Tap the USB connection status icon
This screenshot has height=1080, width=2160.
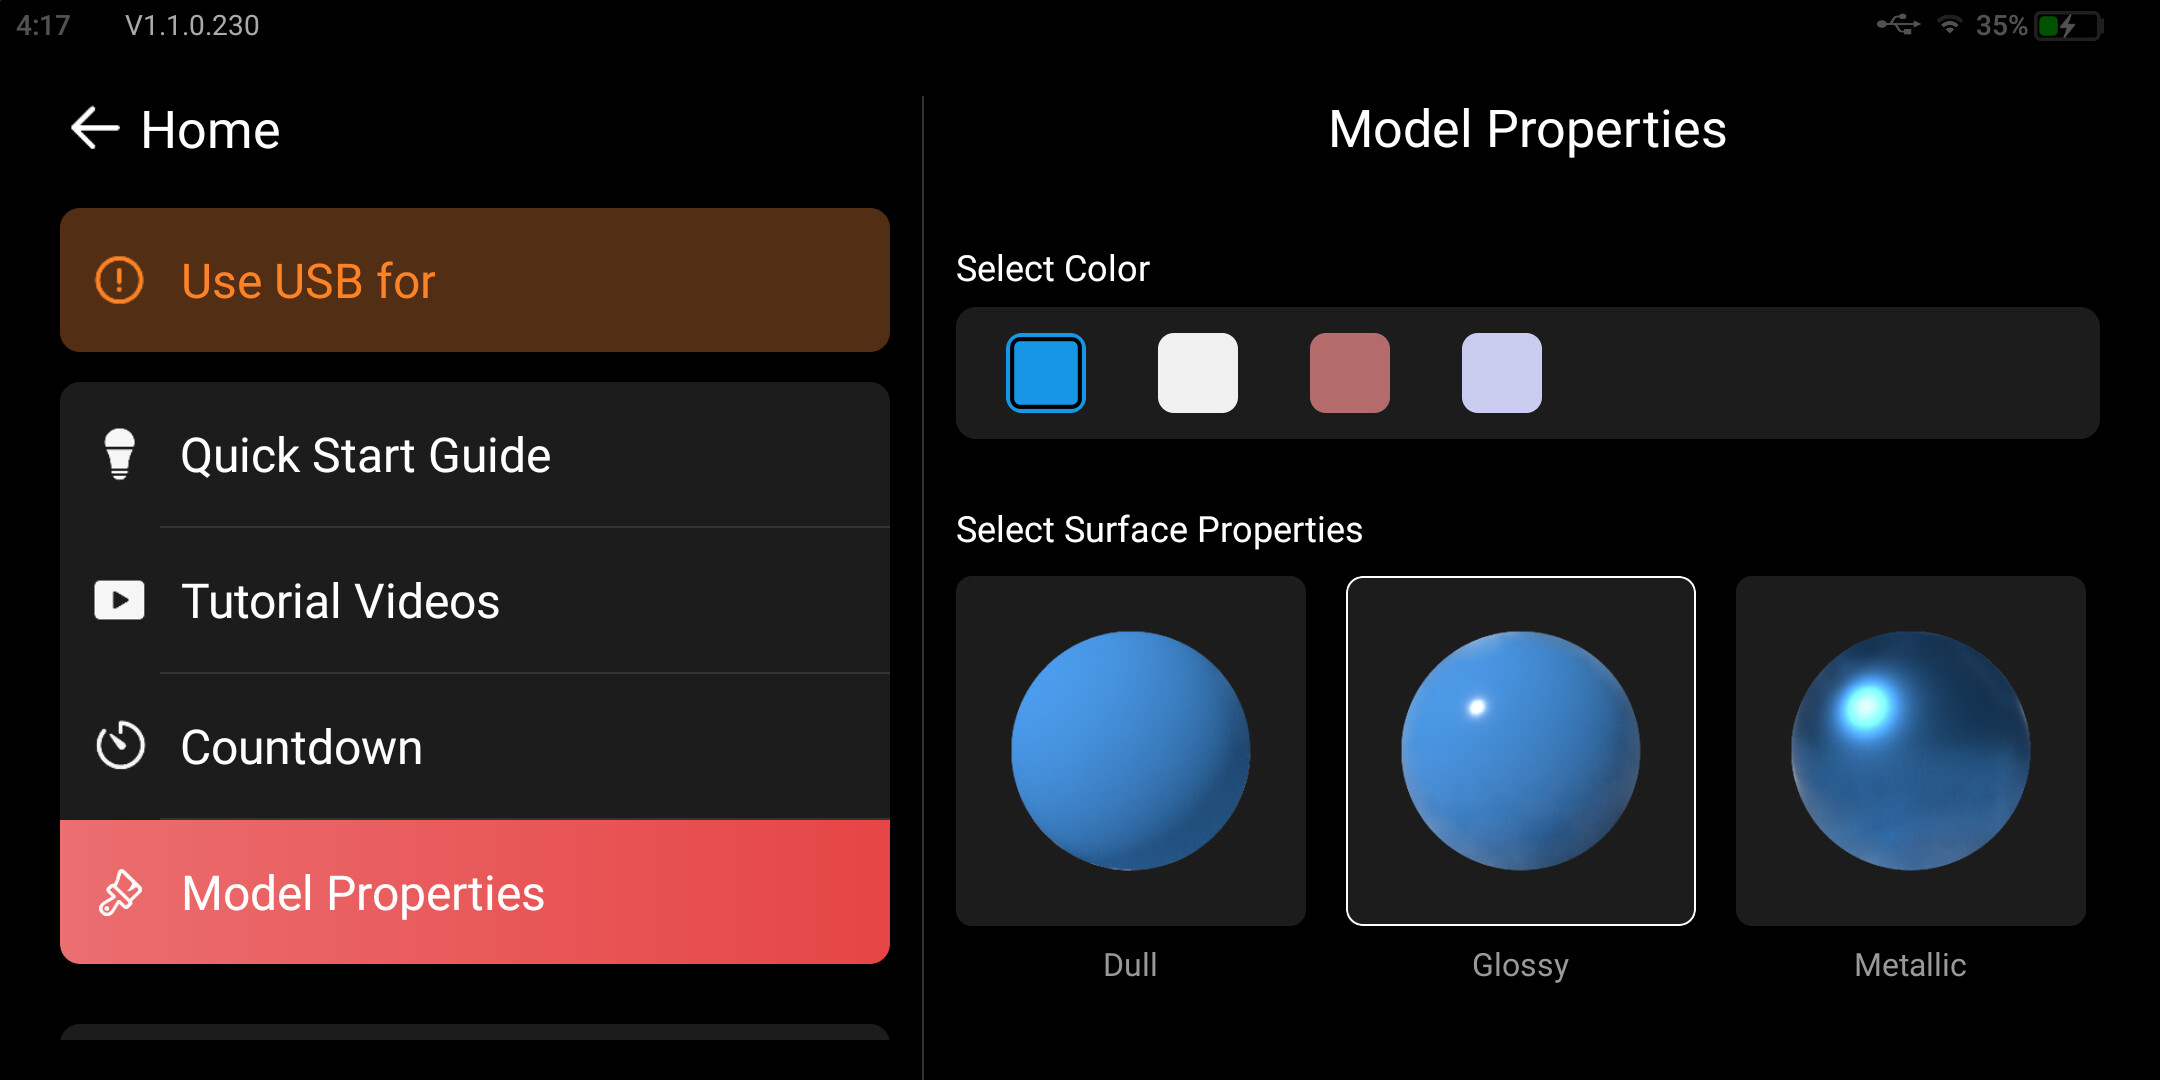(x=1898, y=25)
